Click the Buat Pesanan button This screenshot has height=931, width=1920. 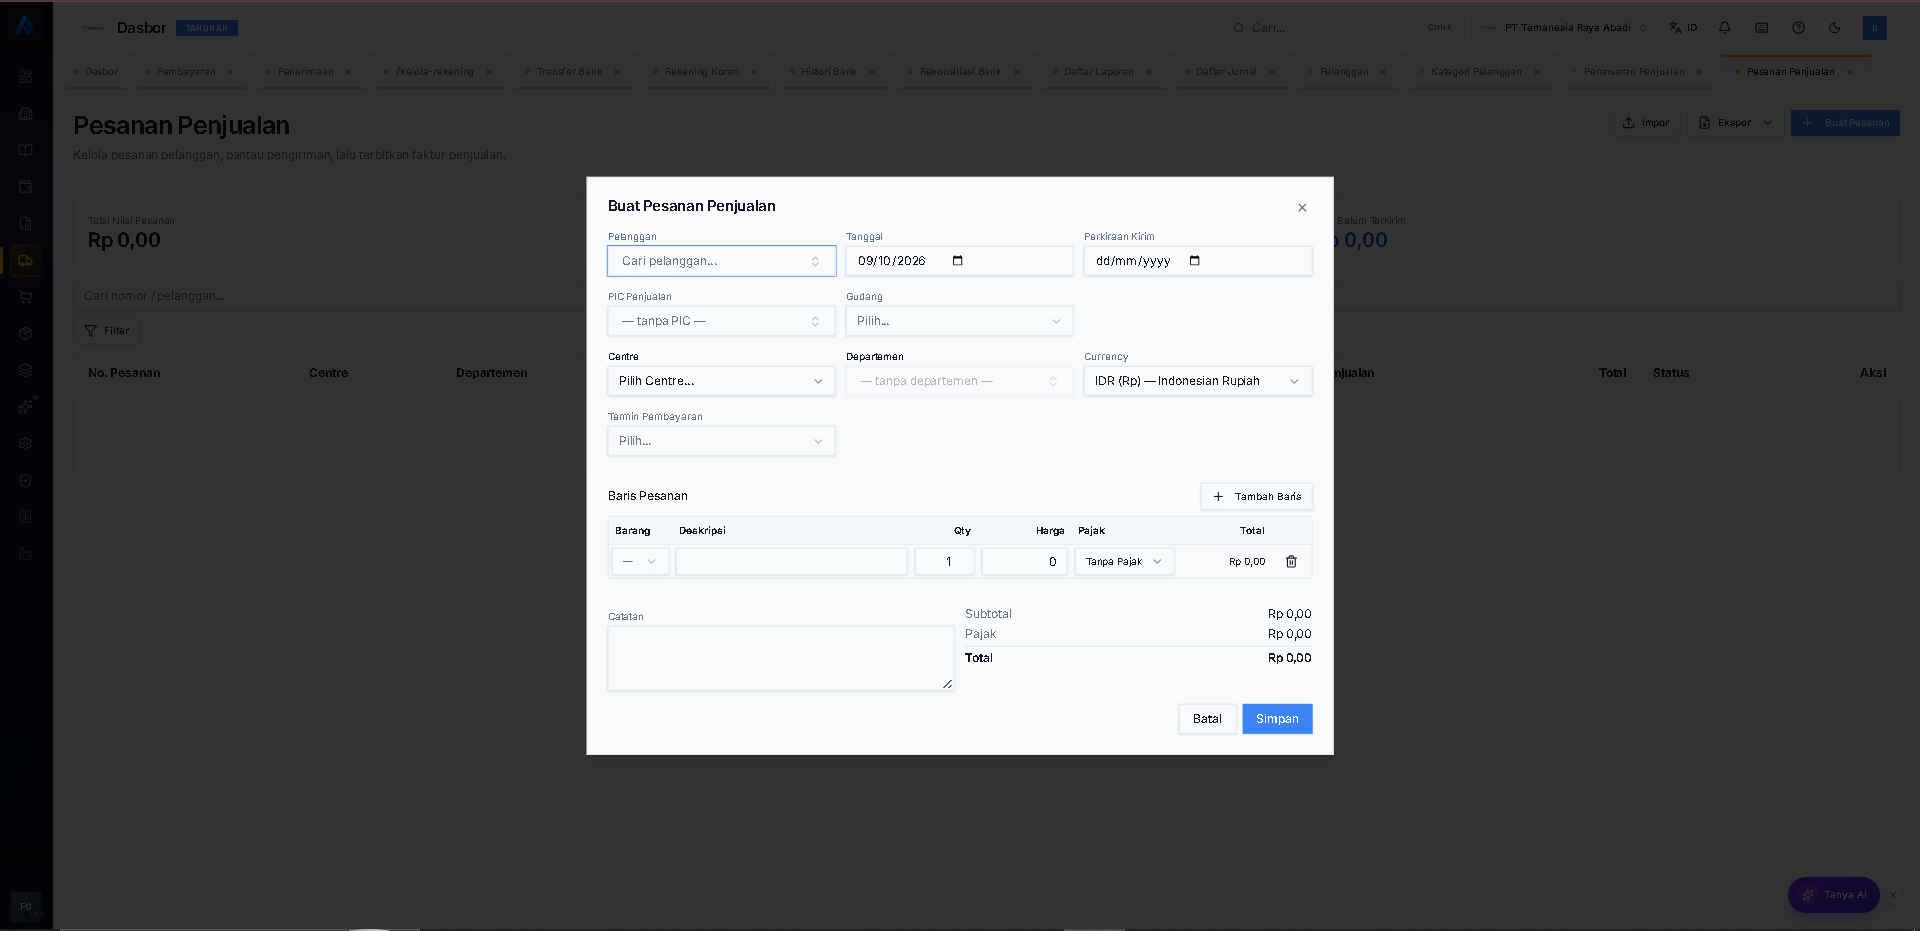point(1845,123)
